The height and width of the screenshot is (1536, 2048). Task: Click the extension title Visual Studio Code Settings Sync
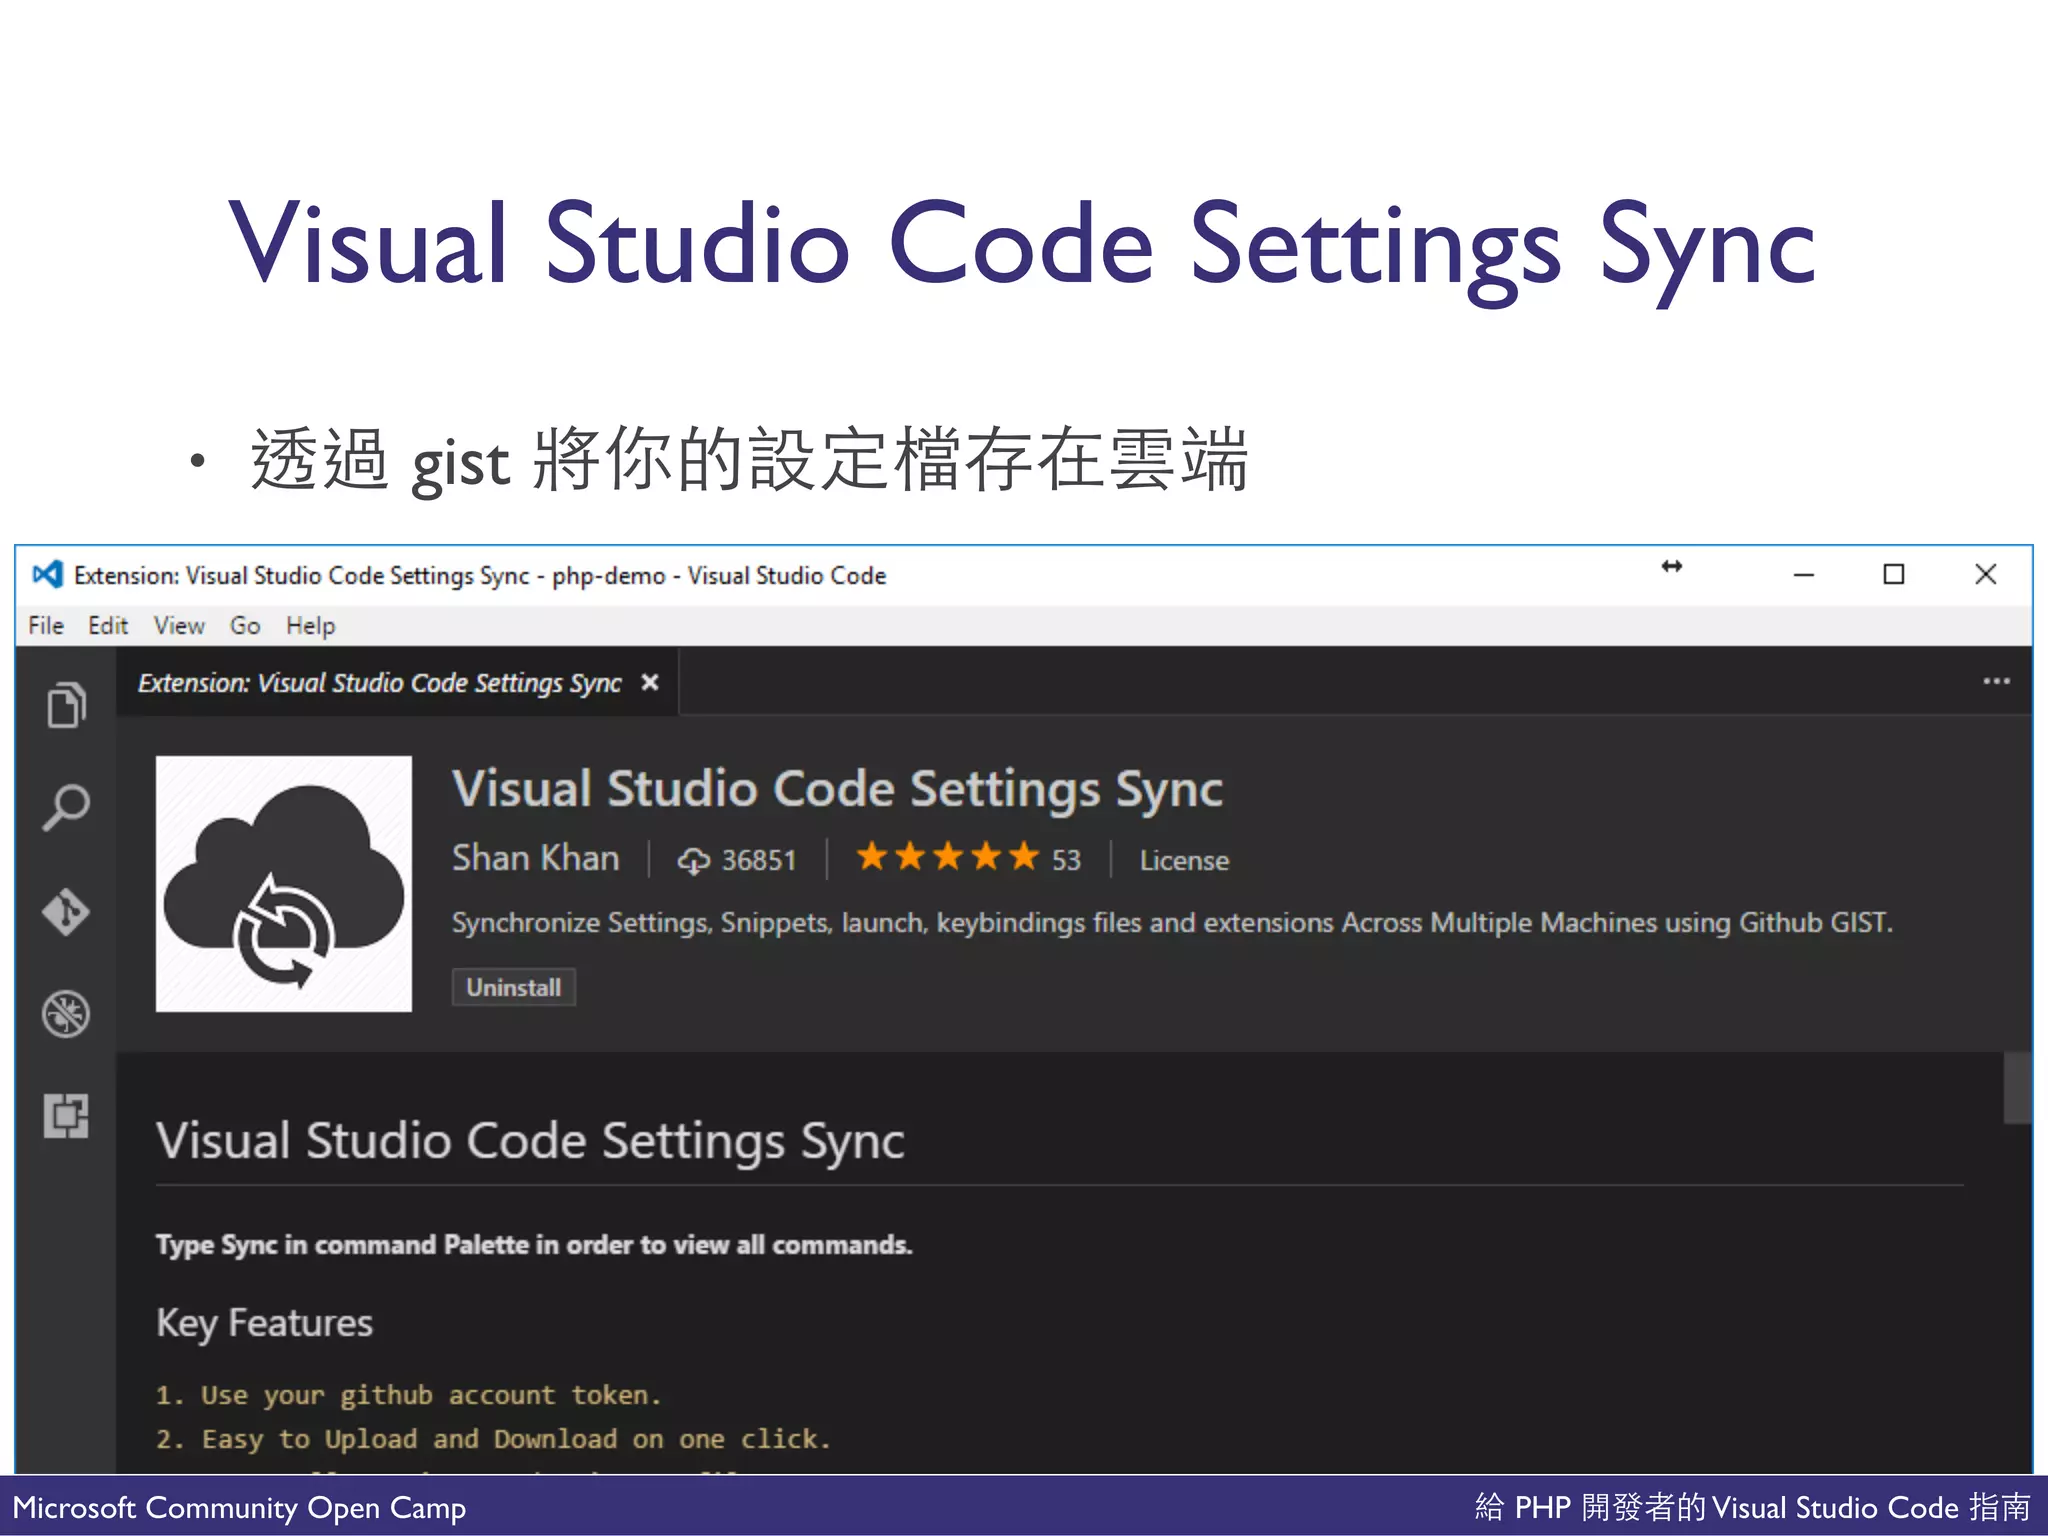pos(837,789)
